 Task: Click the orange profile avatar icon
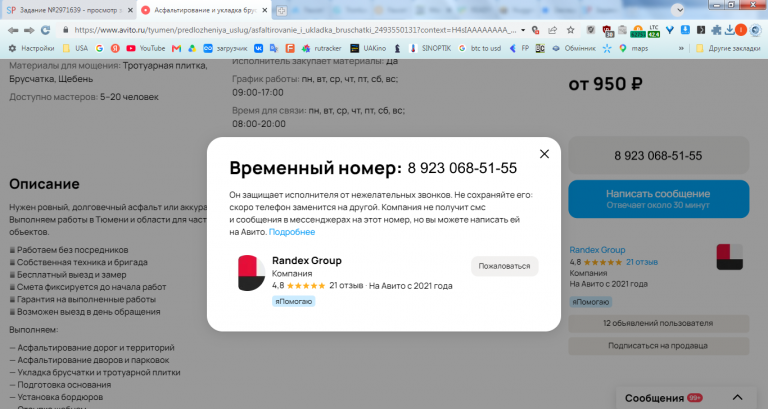click(x=741, y=30)
